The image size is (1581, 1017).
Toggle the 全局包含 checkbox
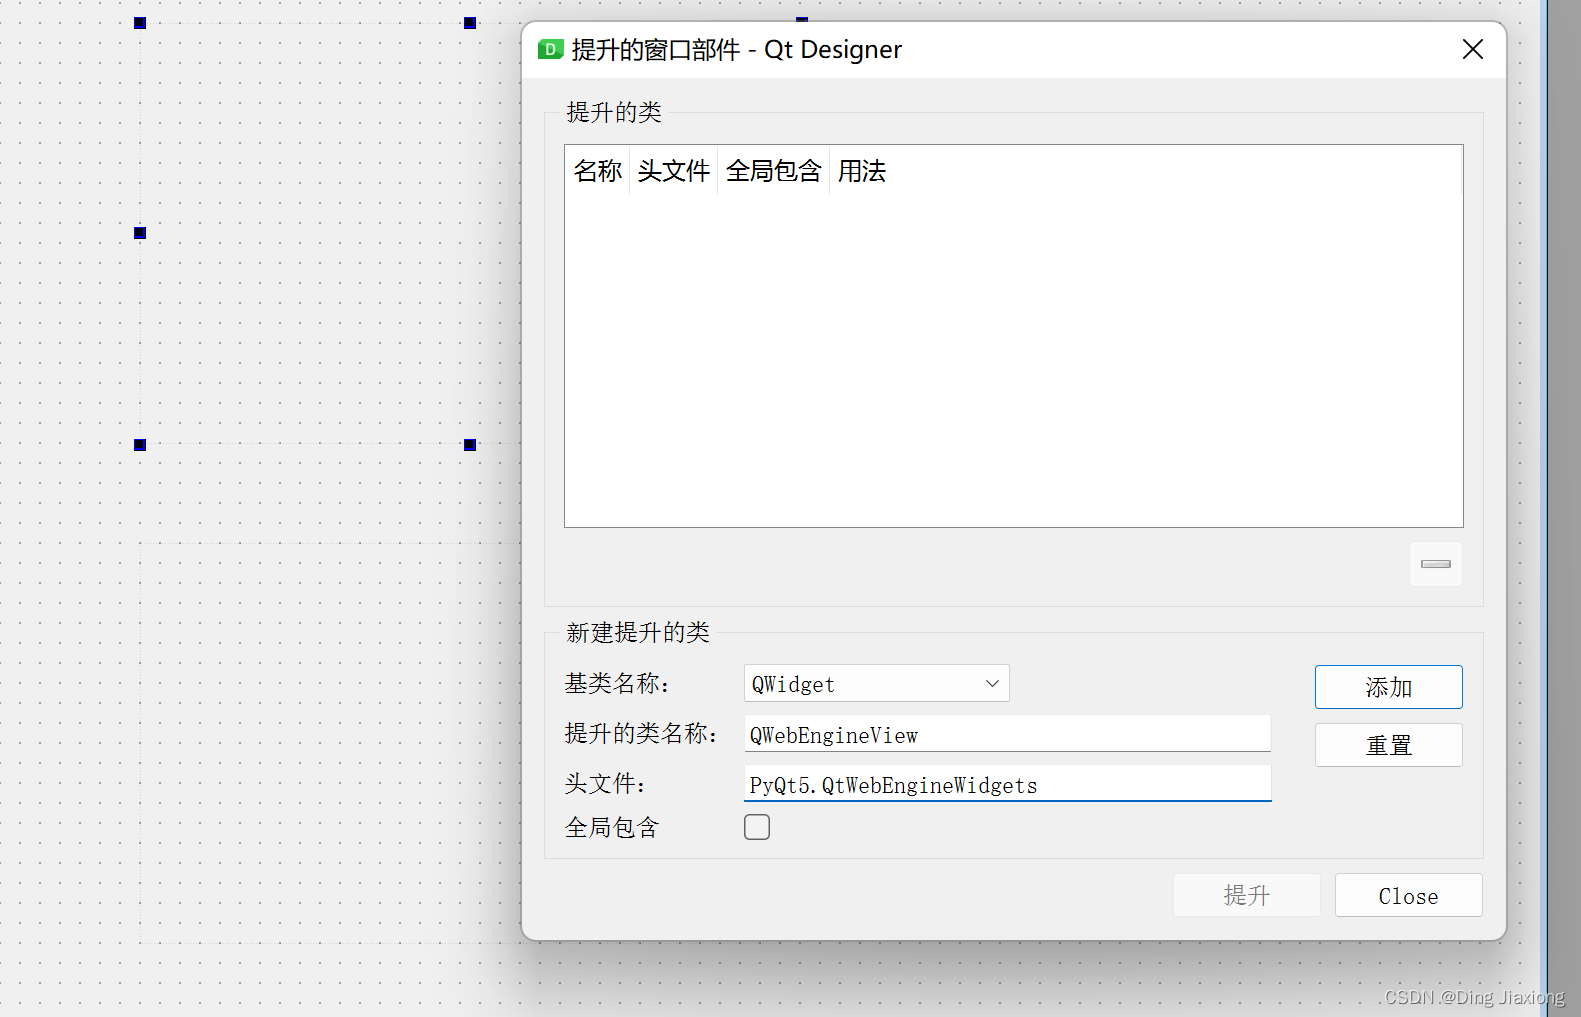tap(757, 827)
